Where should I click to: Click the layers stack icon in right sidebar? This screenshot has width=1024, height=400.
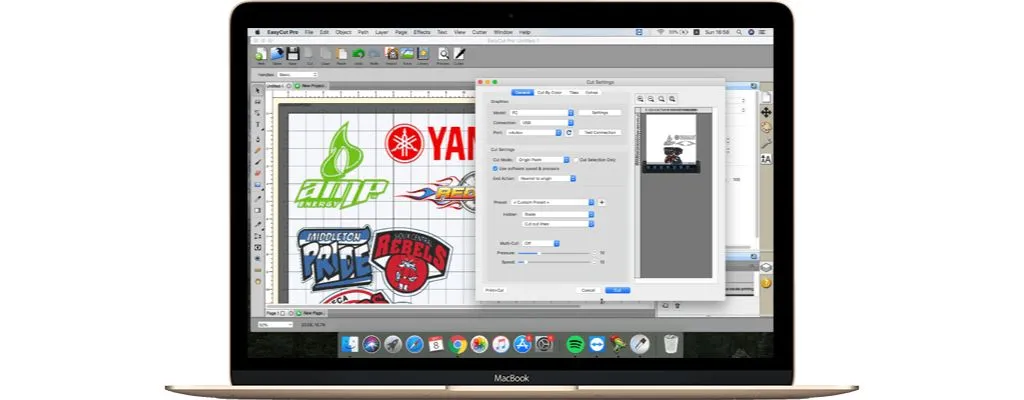[766, 267]
